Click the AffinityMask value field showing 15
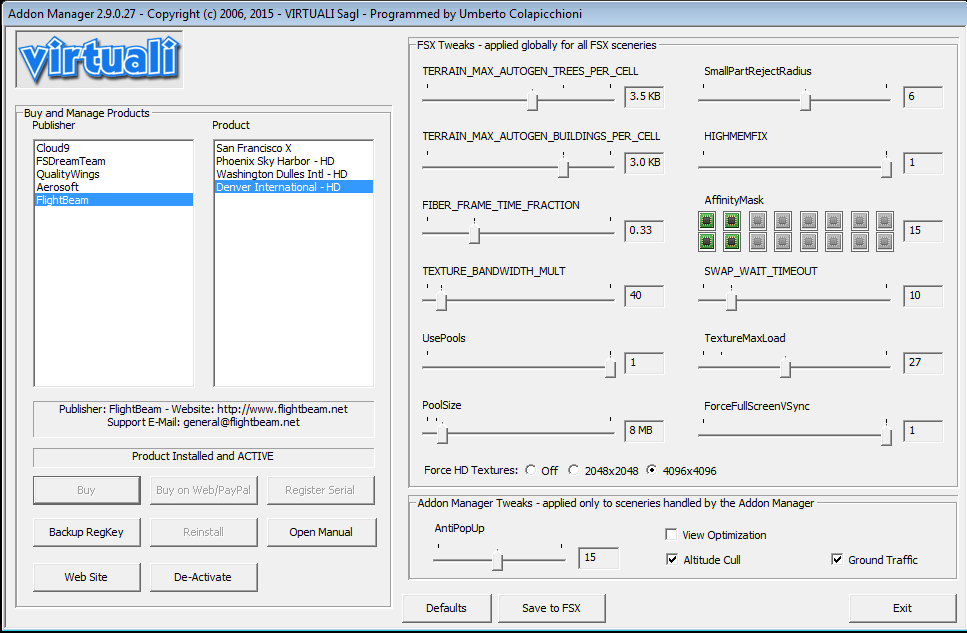The height and width of the screenshot is (633, 967). point(923,231)
